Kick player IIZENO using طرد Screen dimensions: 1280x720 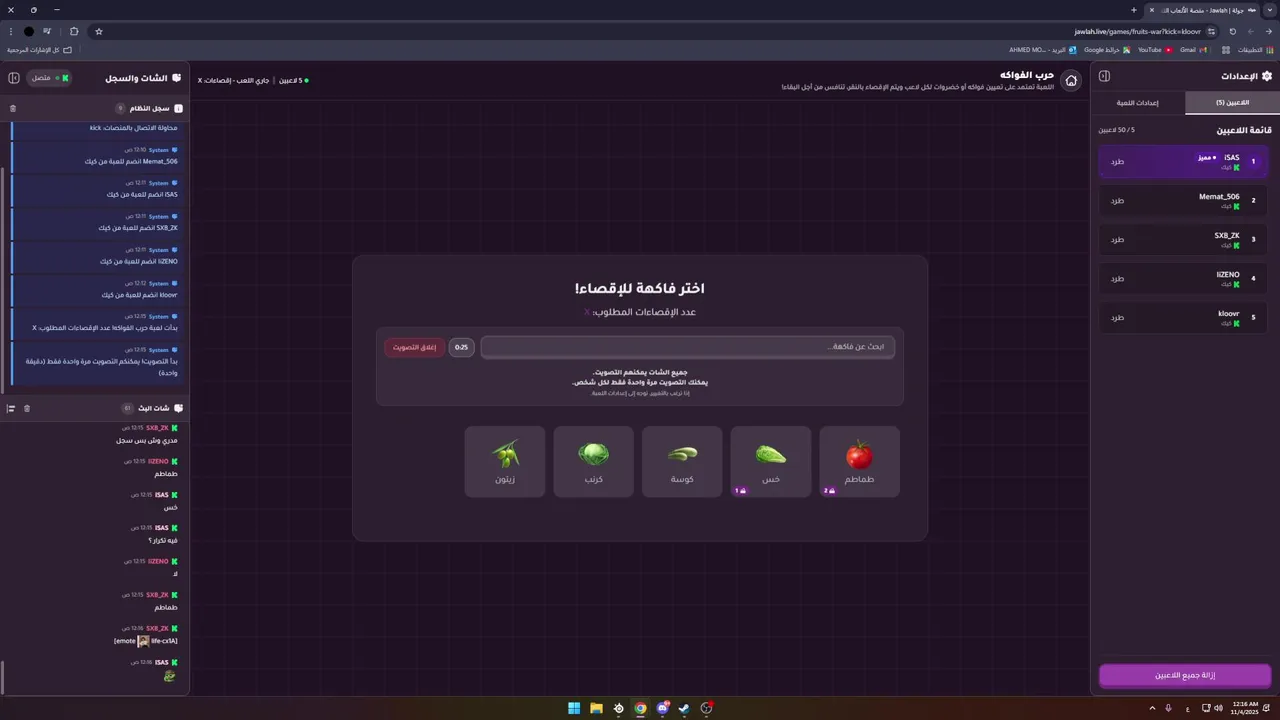click(1118, 279)
